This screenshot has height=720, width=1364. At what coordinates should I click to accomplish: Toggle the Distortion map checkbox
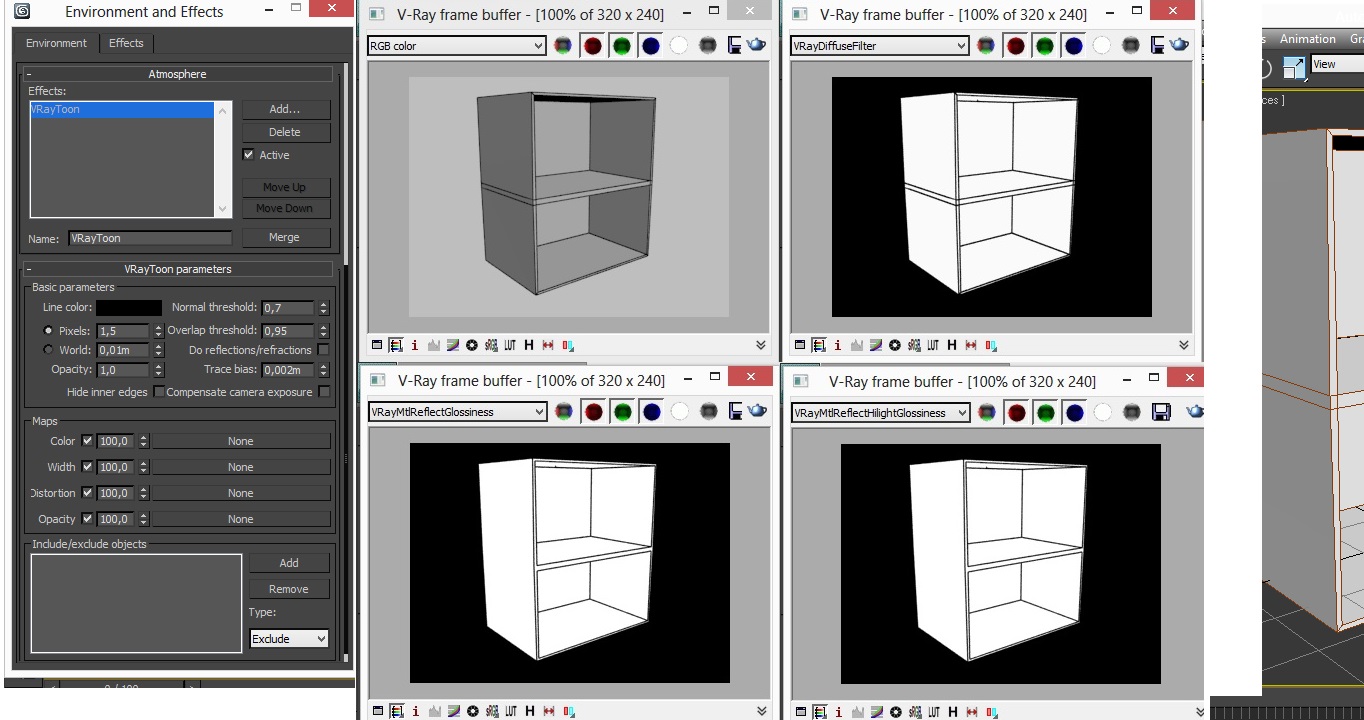point(87,493)
